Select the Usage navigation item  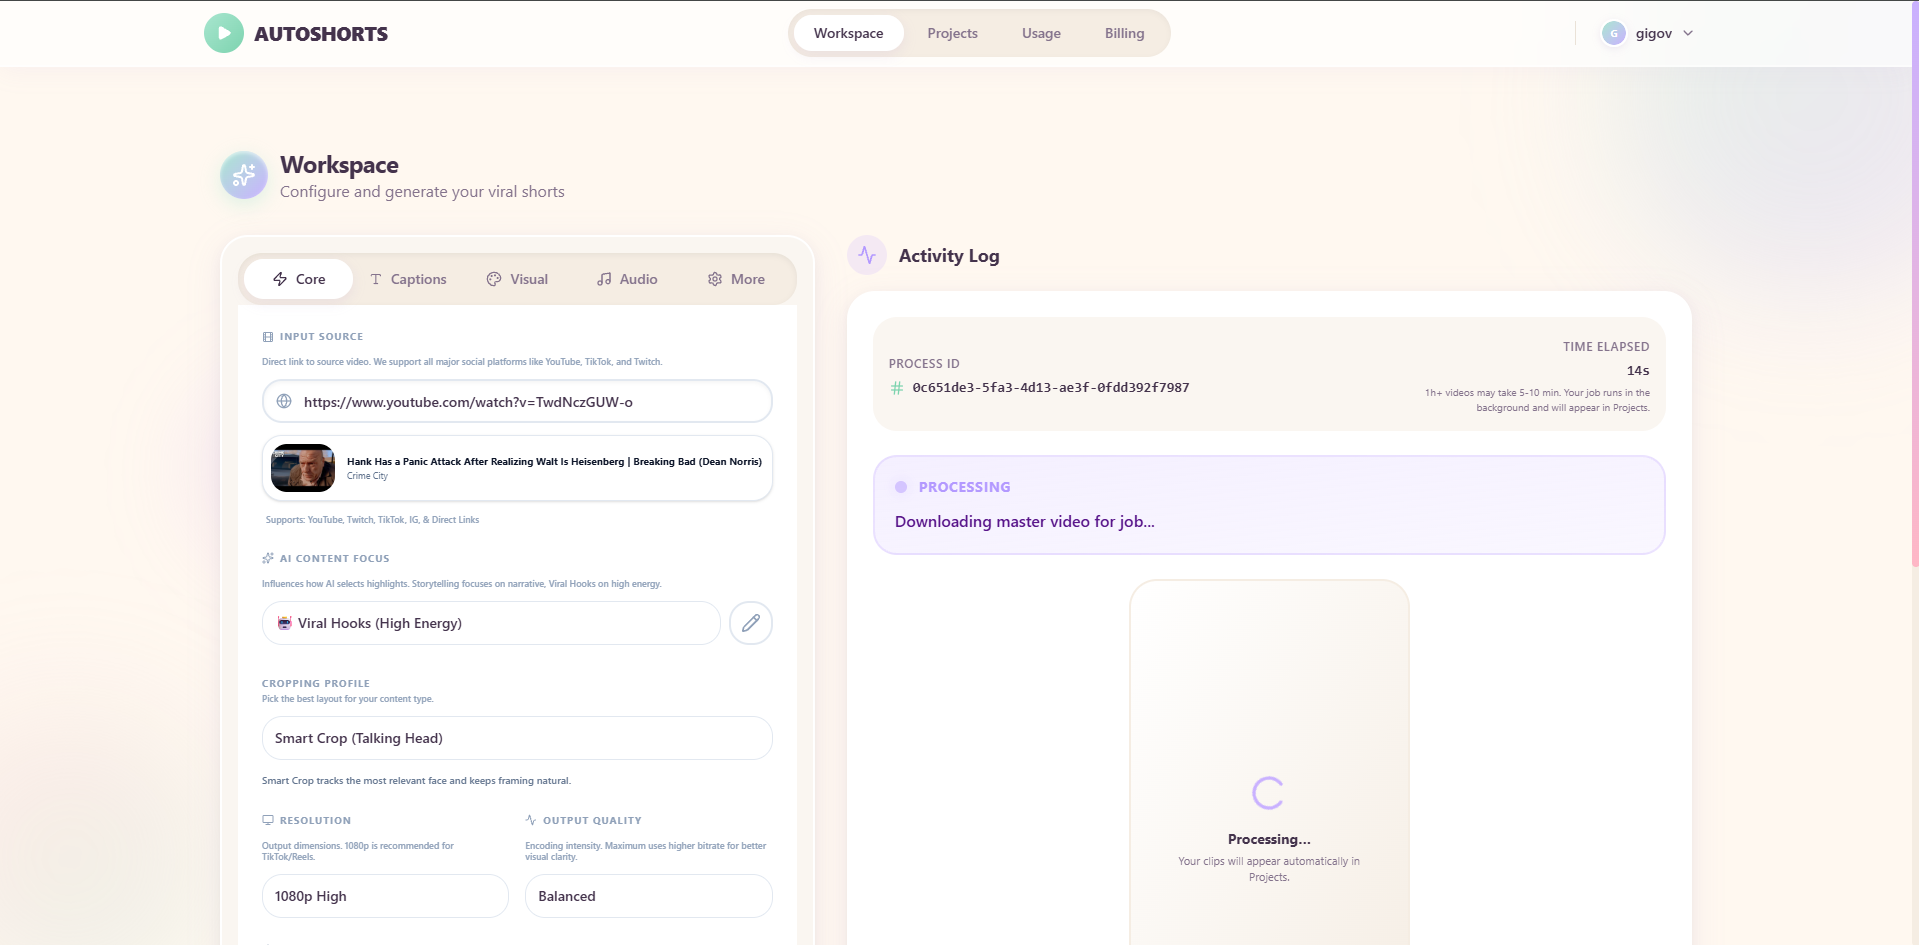click(x=1041, y=33)
